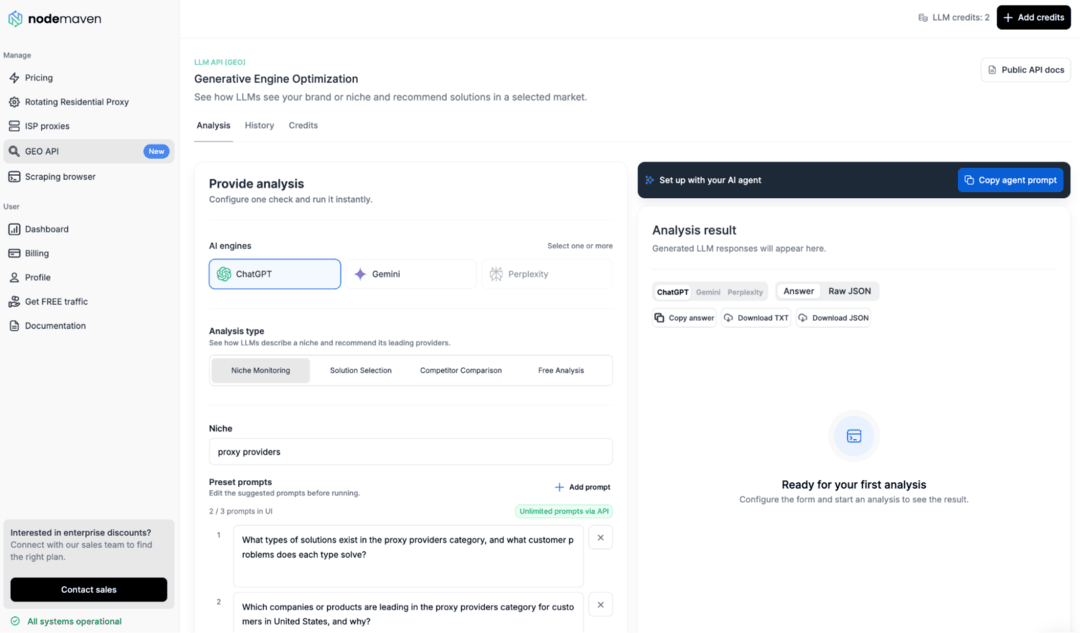
Task: Open the History tab
Action: [x=259, y=125]
